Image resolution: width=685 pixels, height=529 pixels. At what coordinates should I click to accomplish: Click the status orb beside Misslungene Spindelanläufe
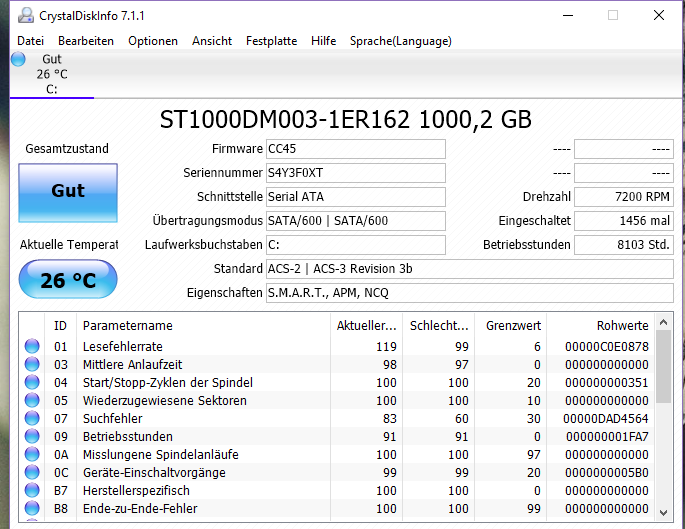click(x=32, y=454)
